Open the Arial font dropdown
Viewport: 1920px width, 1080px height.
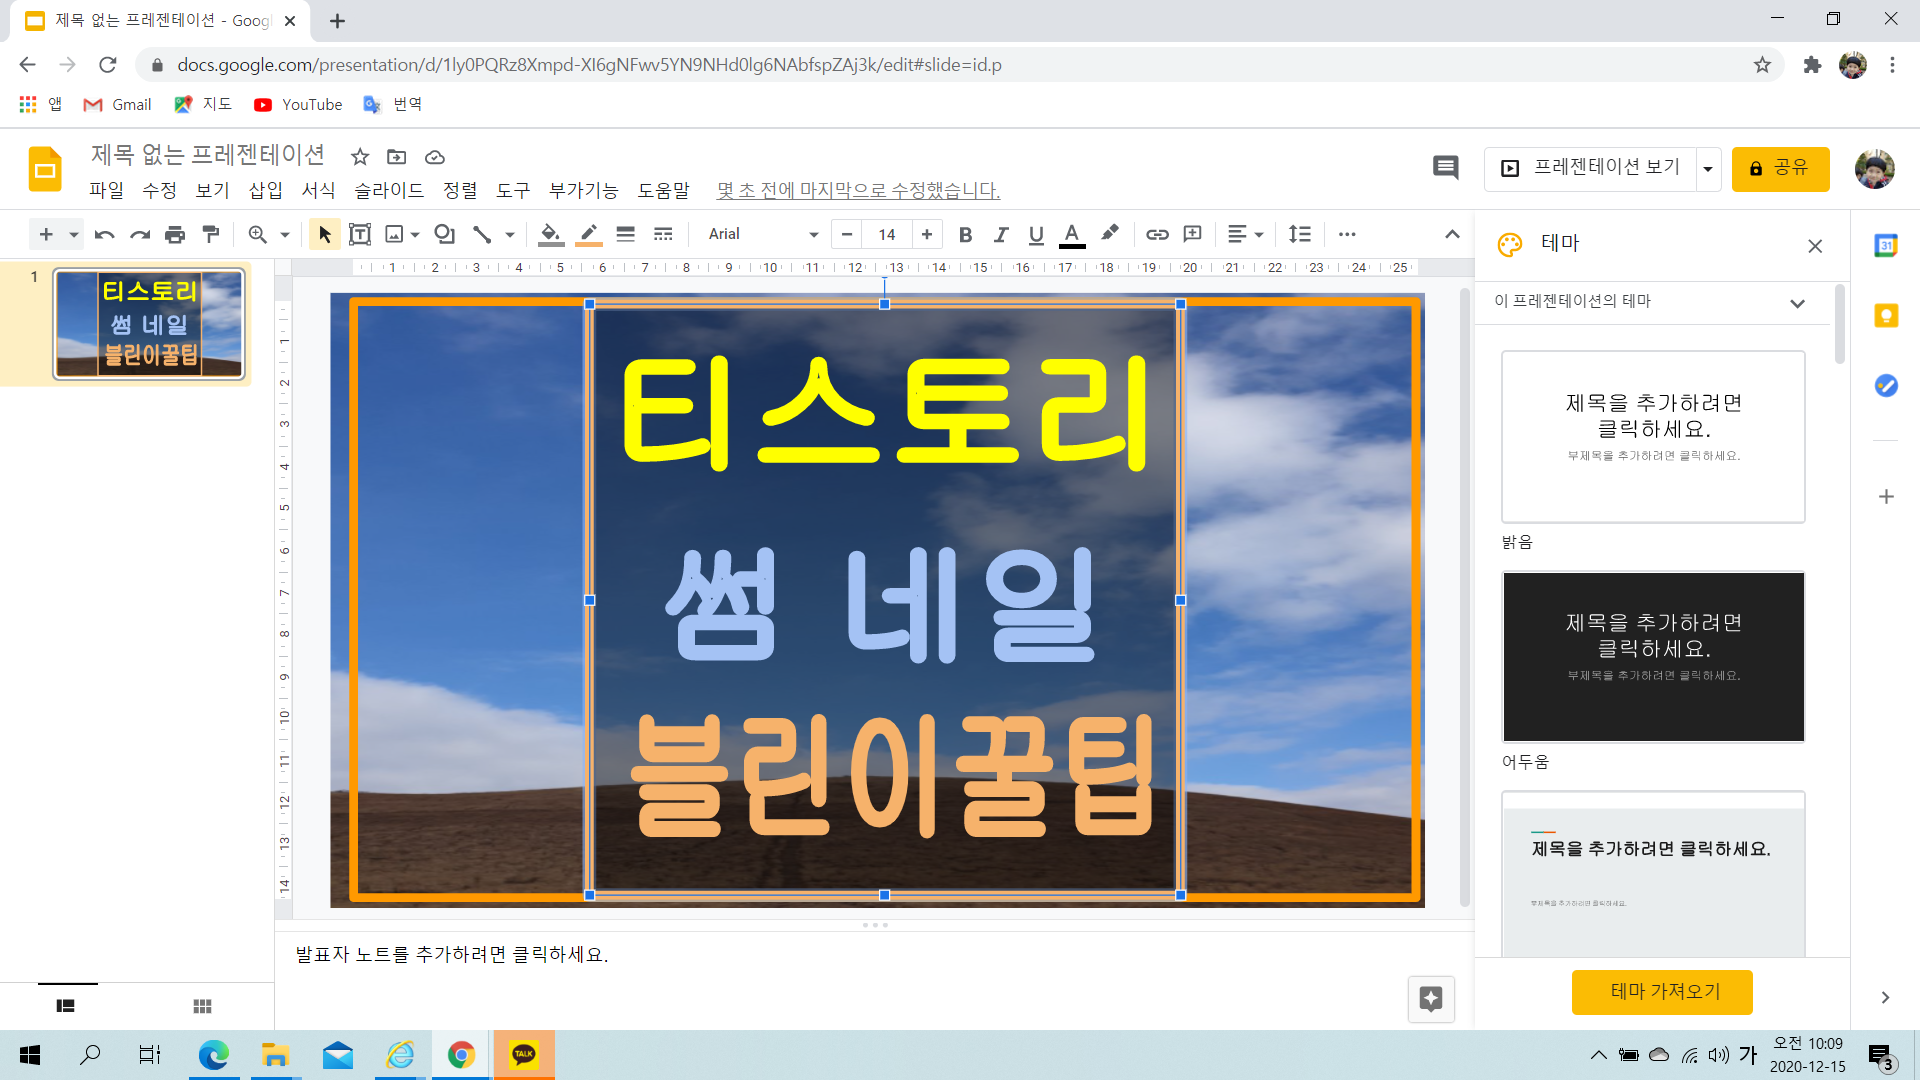point(762,234)
